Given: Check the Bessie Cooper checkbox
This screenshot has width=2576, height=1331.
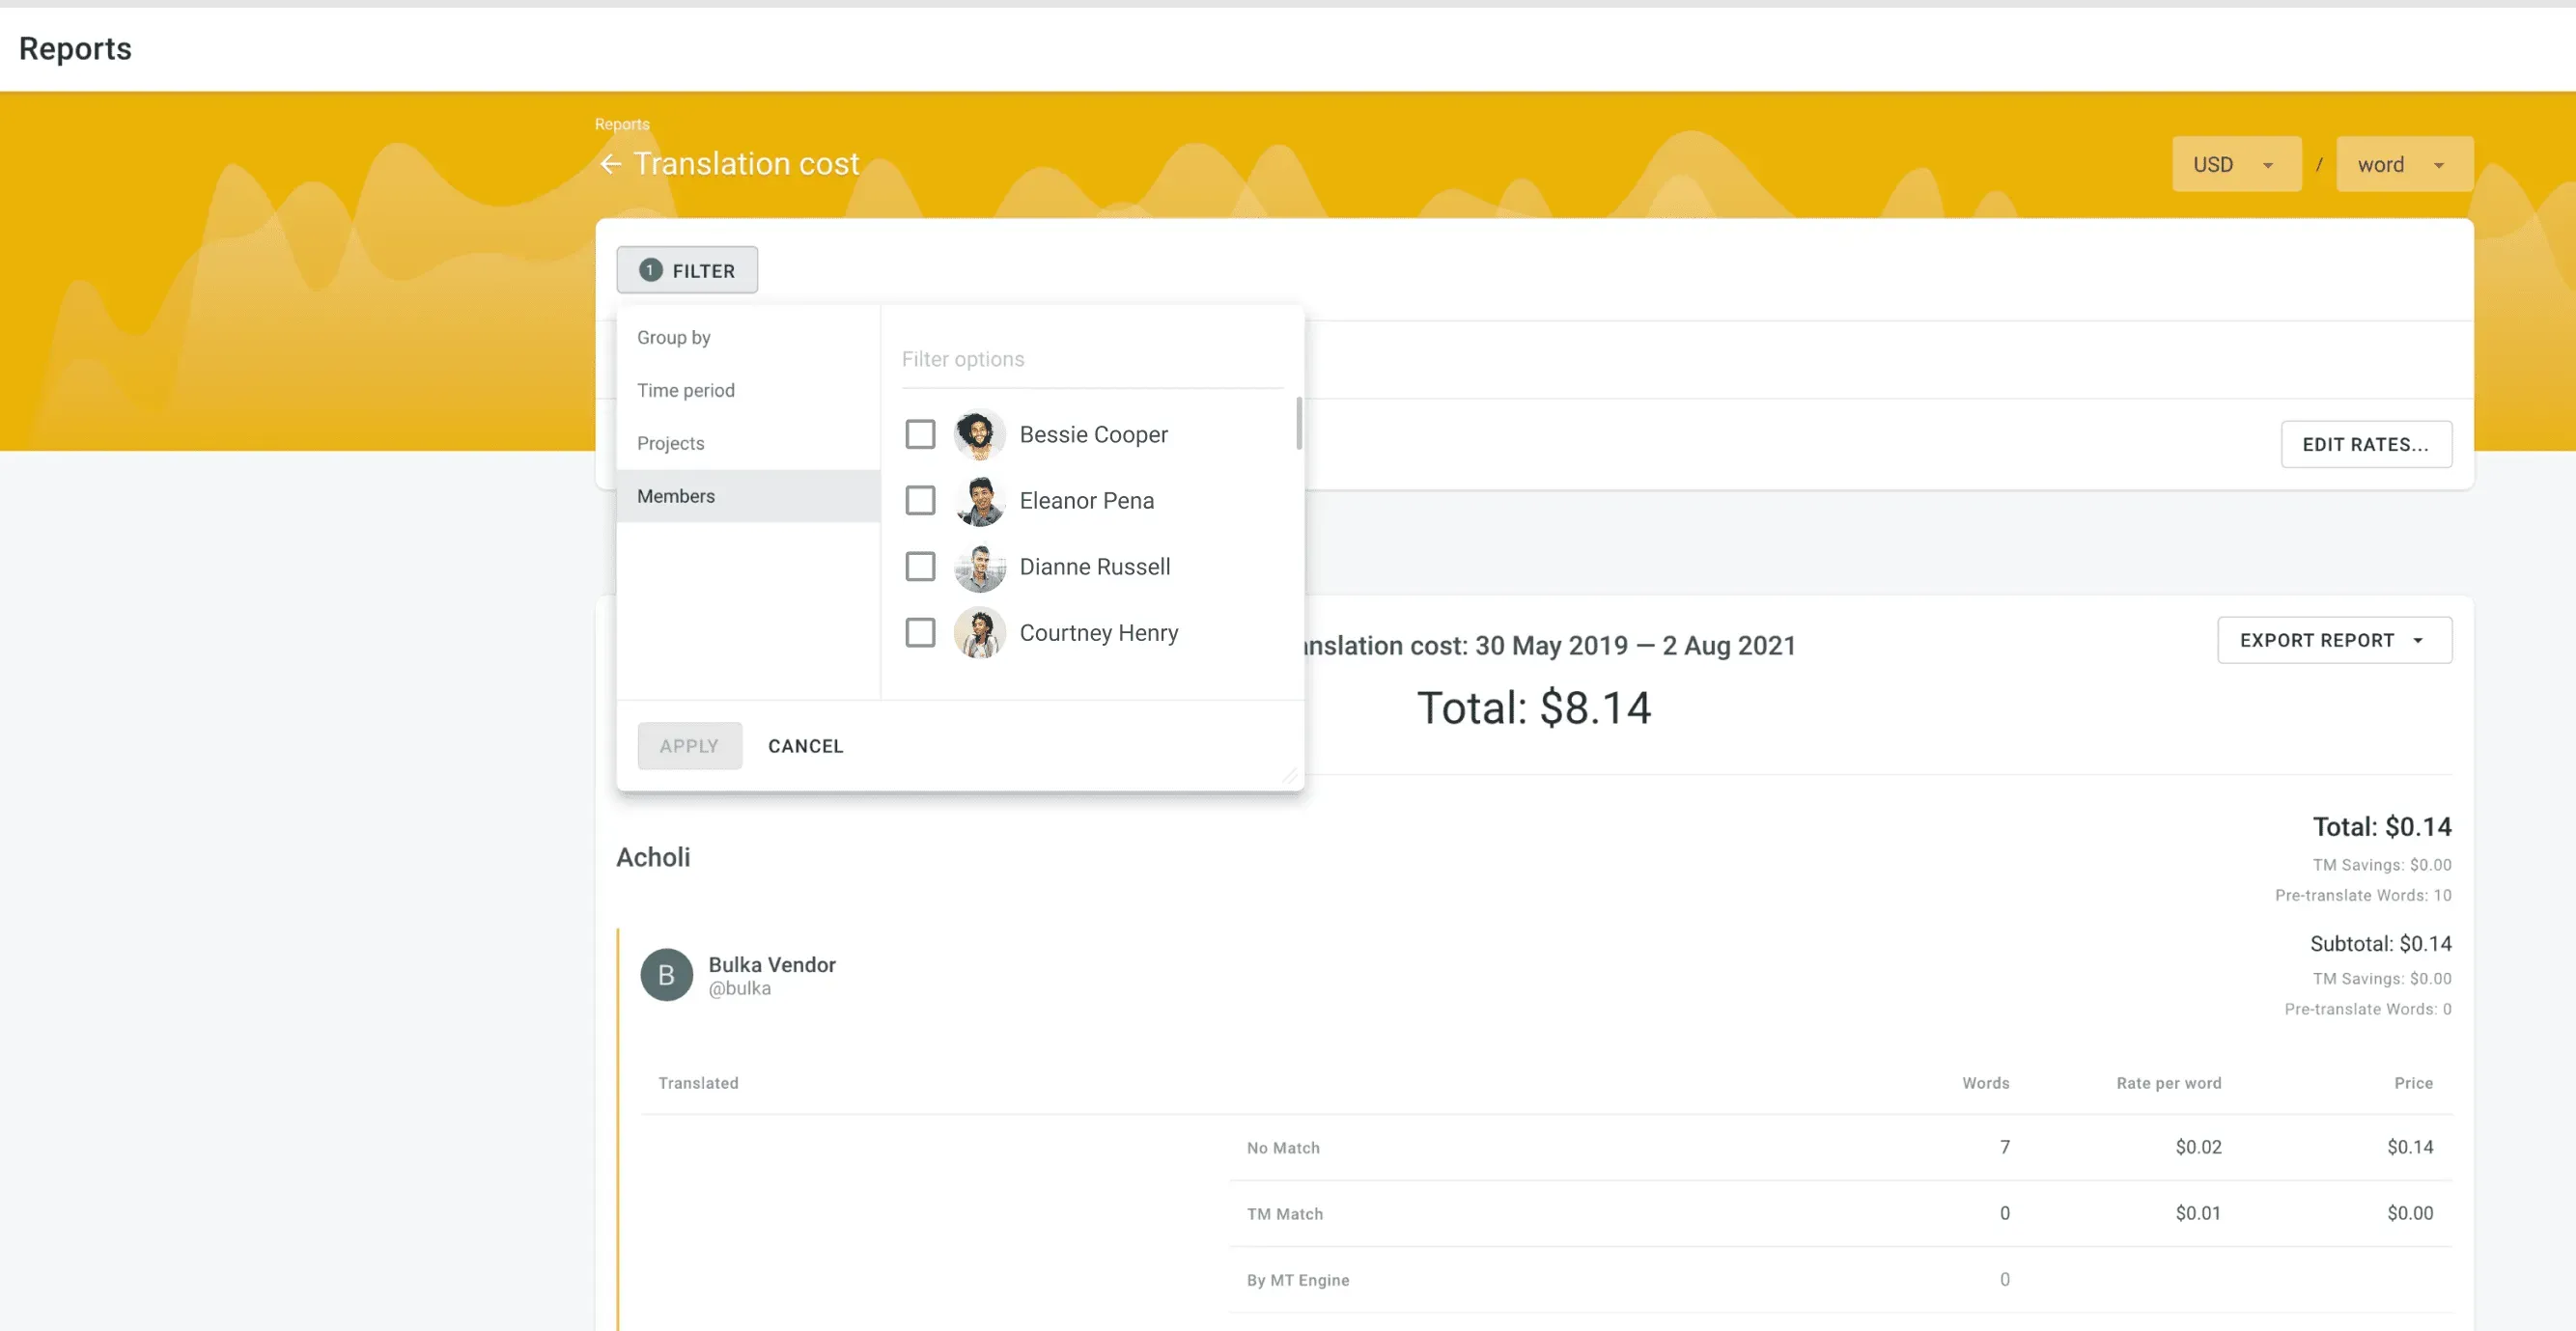Looking at the screenshot, I should pyautogui.click(x=920, y=434).
